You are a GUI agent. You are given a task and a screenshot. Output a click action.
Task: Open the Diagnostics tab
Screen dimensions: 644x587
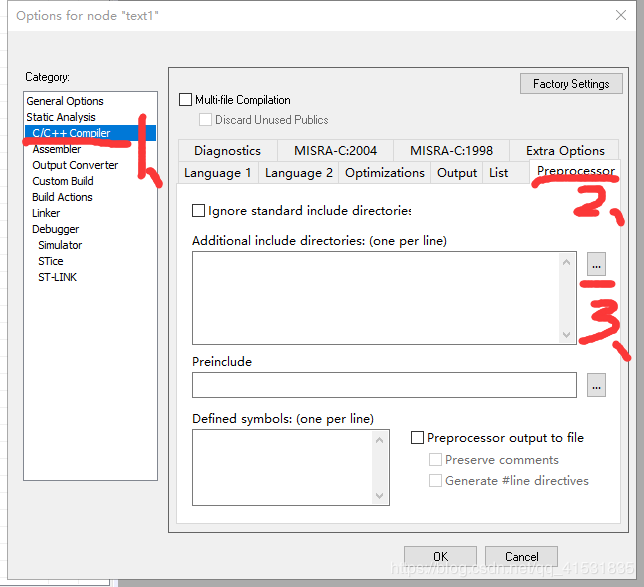(228, 151)
